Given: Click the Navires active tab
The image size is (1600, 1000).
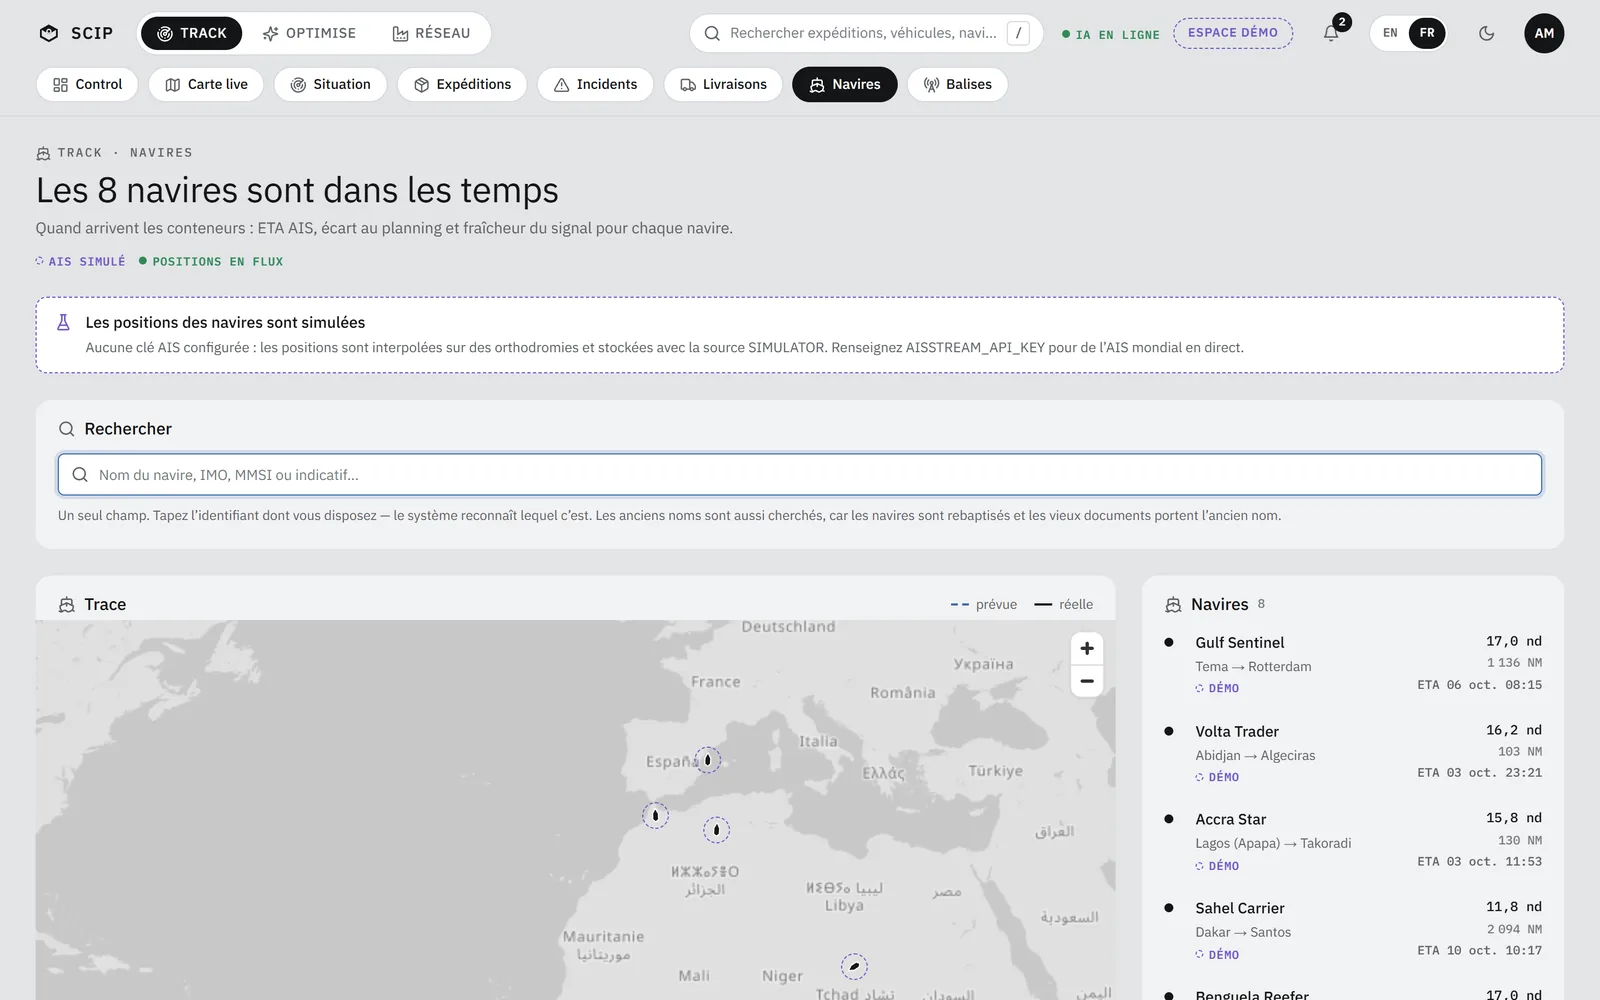Looking at the screenshot, I should [x=845, y=84].
